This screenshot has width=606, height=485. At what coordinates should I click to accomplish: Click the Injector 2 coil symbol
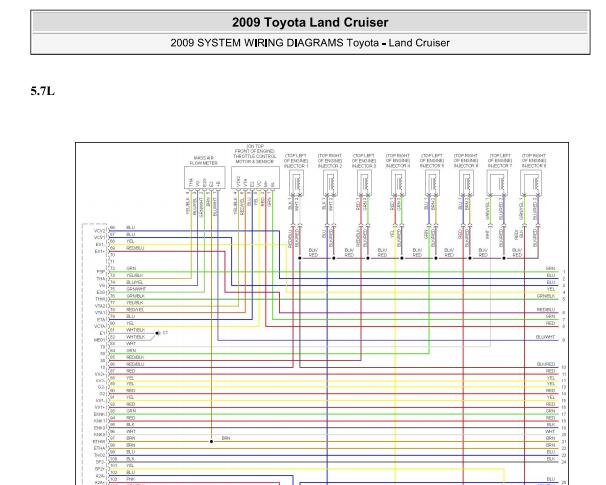pos(330,182)
